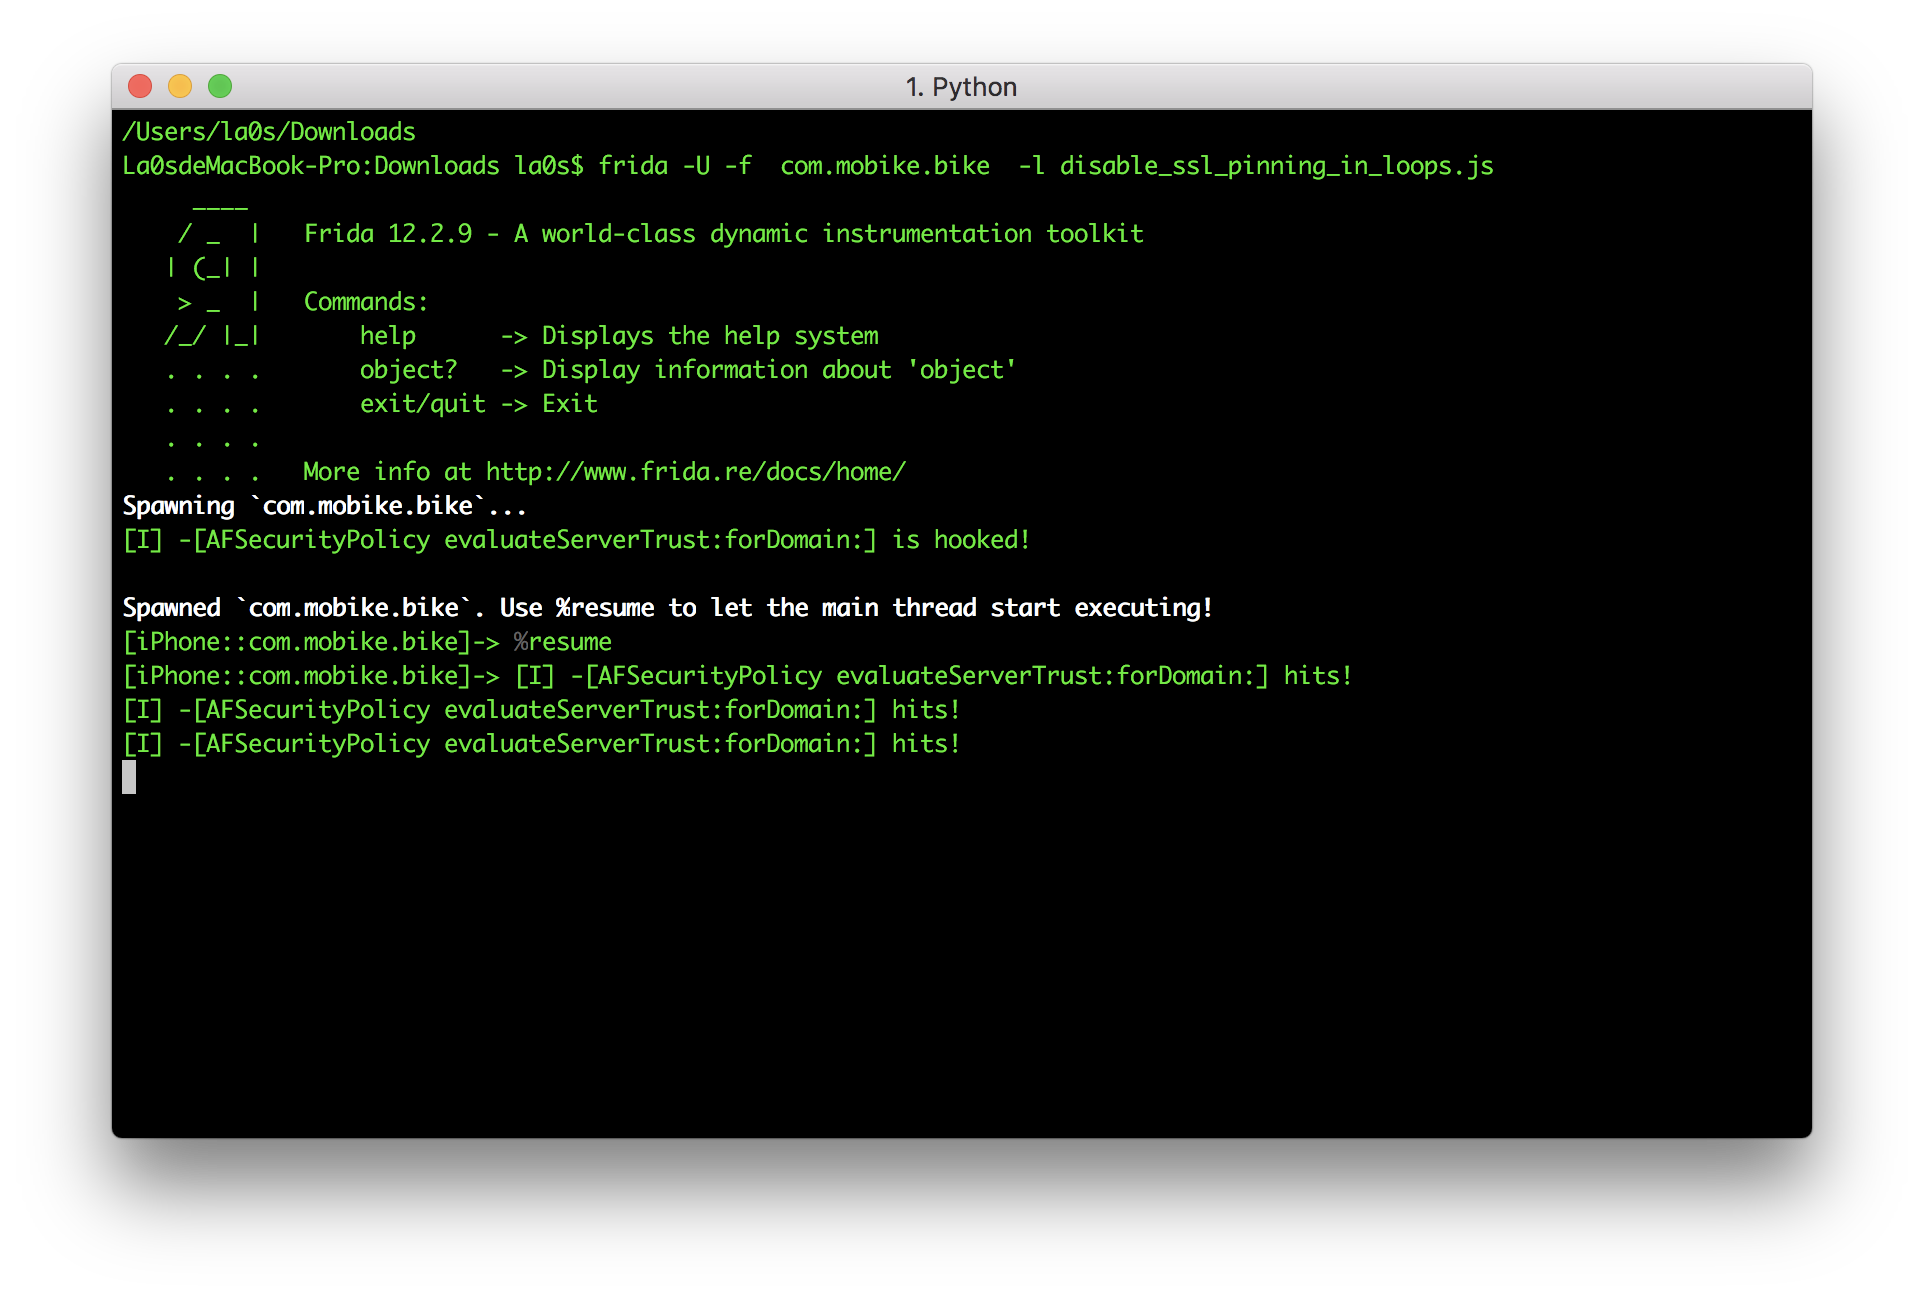Screen dimensions: 1924x1298
Task: Click the 'com.mobike.bike' argument in command line
Action: [x=885, y=166]
